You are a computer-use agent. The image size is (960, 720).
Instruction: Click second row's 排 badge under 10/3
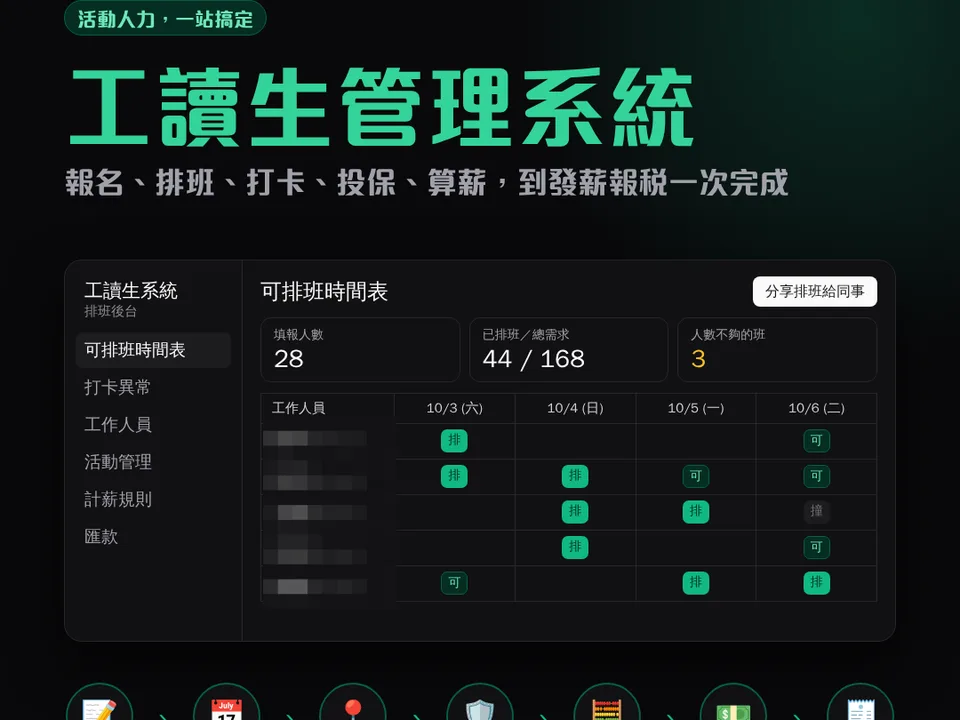click(x=454, y=476)
